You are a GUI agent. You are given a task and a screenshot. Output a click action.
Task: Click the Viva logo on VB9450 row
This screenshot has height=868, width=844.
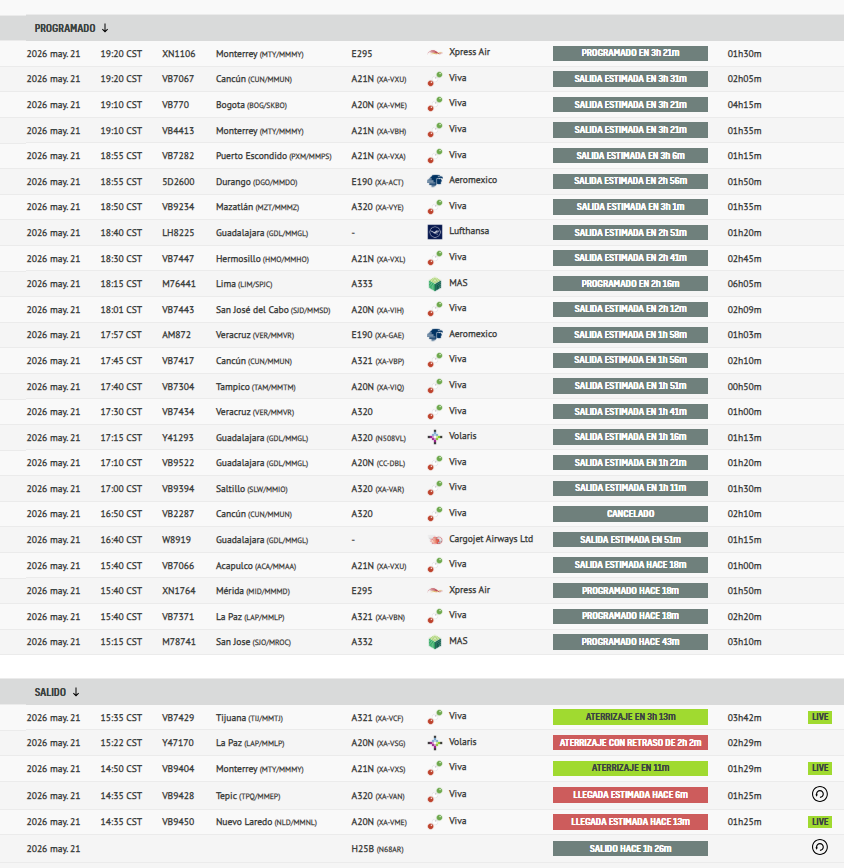point(435,822)
